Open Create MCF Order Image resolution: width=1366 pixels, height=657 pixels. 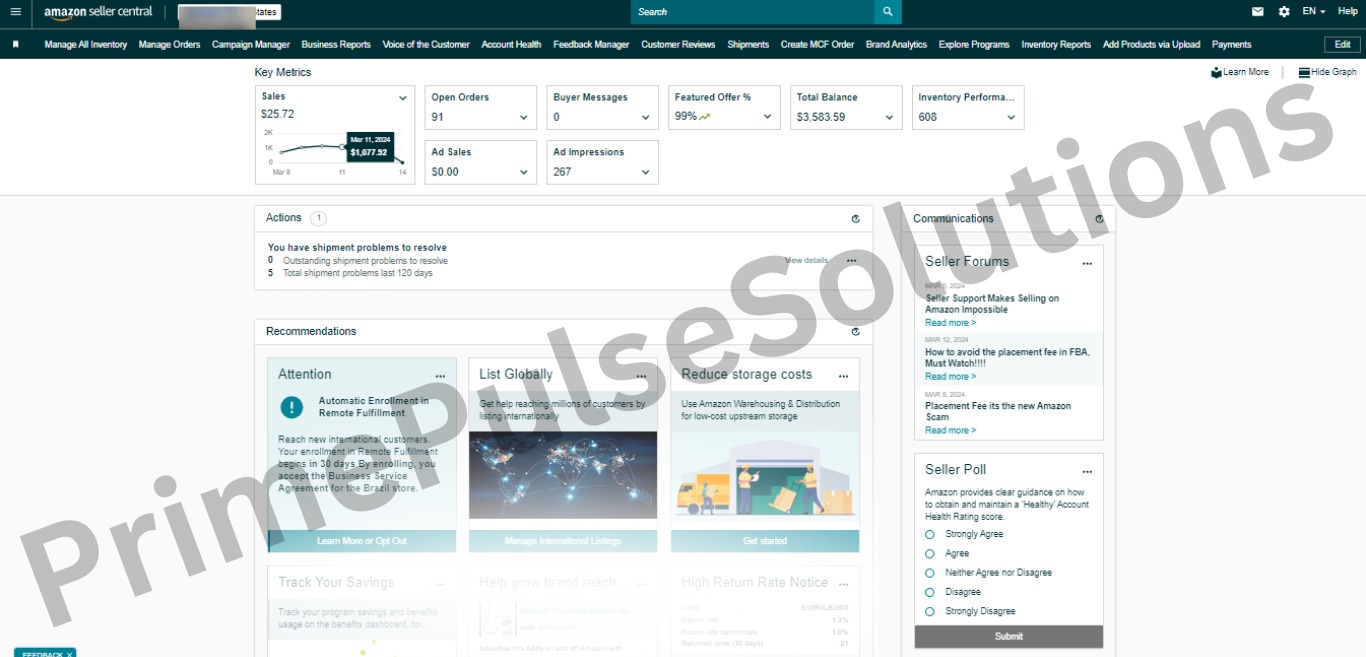[817, 44]
